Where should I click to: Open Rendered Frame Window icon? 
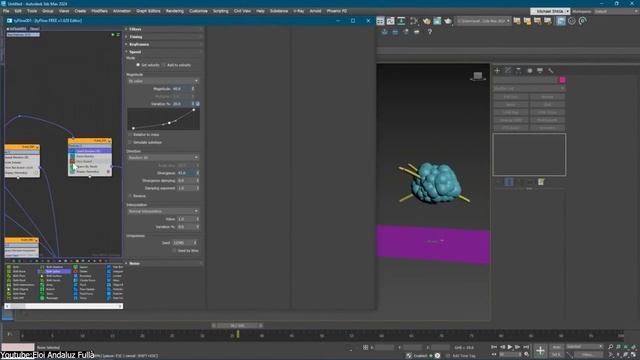click(x=437, y=21)
